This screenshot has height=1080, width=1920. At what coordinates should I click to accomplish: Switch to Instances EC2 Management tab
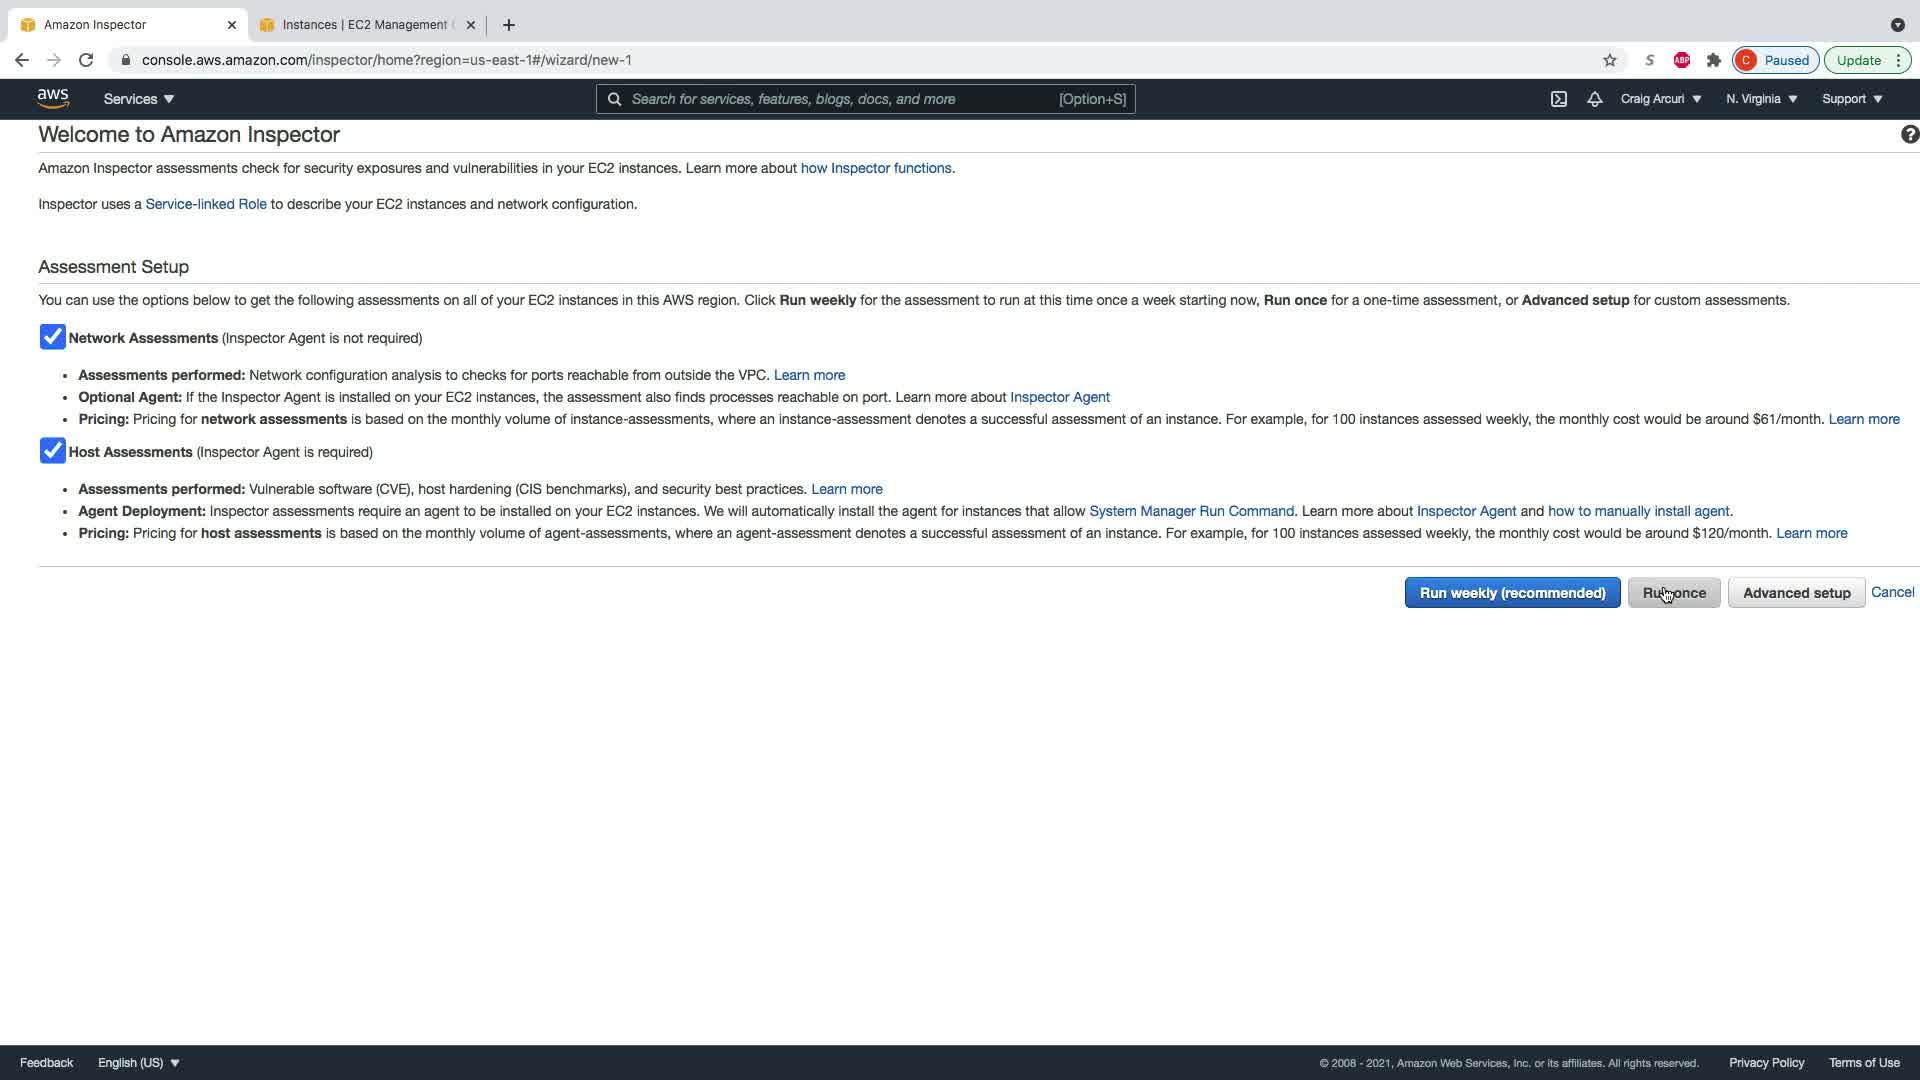(364, 25)
